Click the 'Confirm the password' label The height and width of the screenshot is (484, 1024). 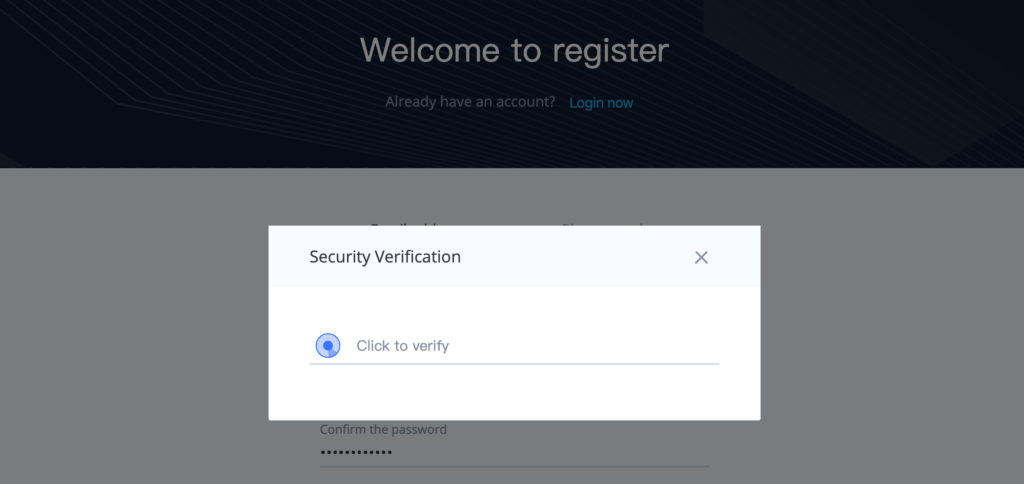[x=383, y=429]
